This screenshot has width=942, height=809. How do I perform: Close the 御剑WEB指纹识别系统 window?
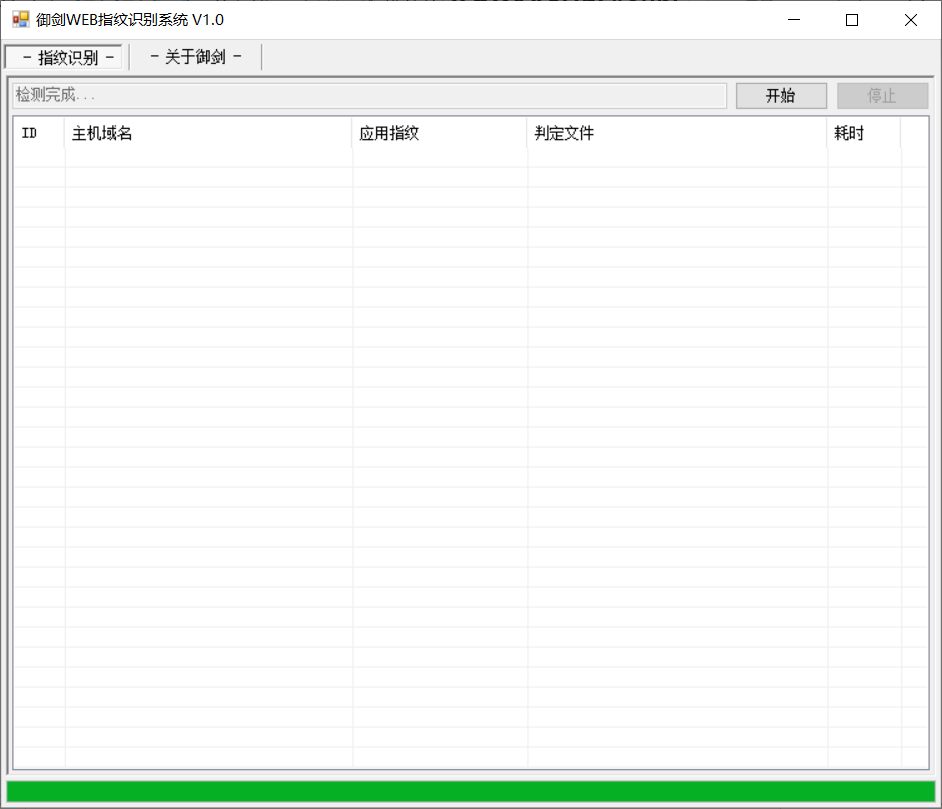[x=910, y=20]
